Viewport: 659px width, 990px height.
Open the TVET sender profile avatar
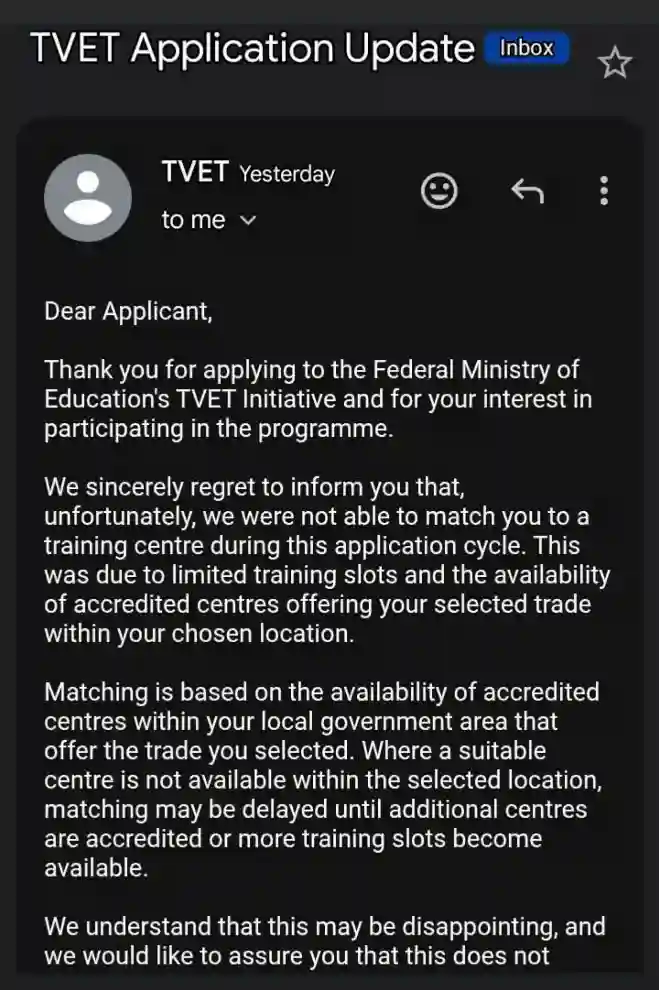tap(88, 197)
